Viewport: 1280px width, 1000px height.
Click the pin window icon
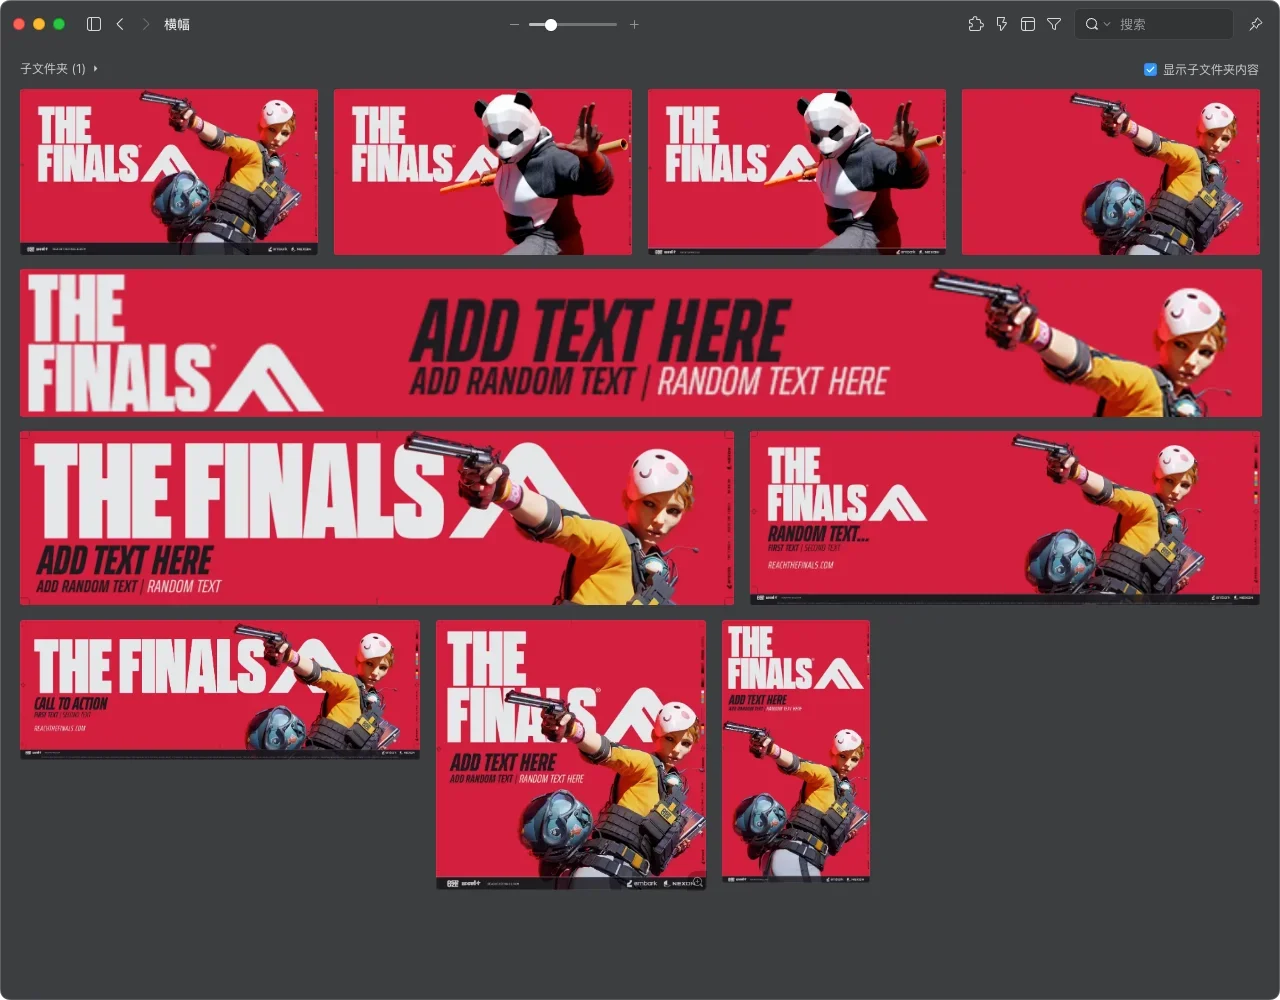coord(1255,24)
